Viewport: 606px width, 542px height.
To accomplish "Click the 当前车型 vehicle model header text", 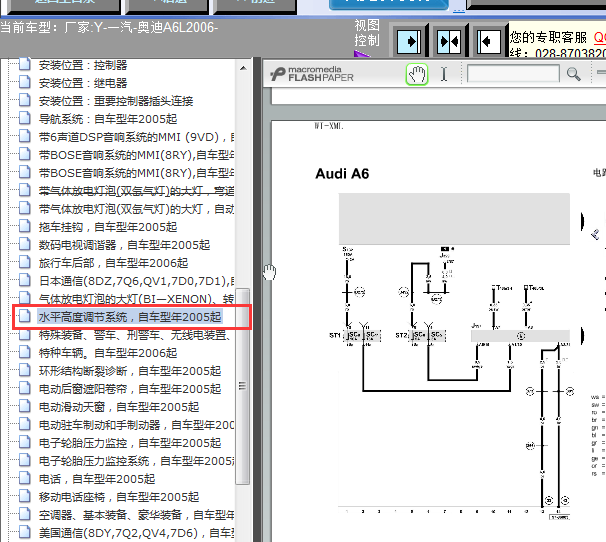I will point(109,27).
